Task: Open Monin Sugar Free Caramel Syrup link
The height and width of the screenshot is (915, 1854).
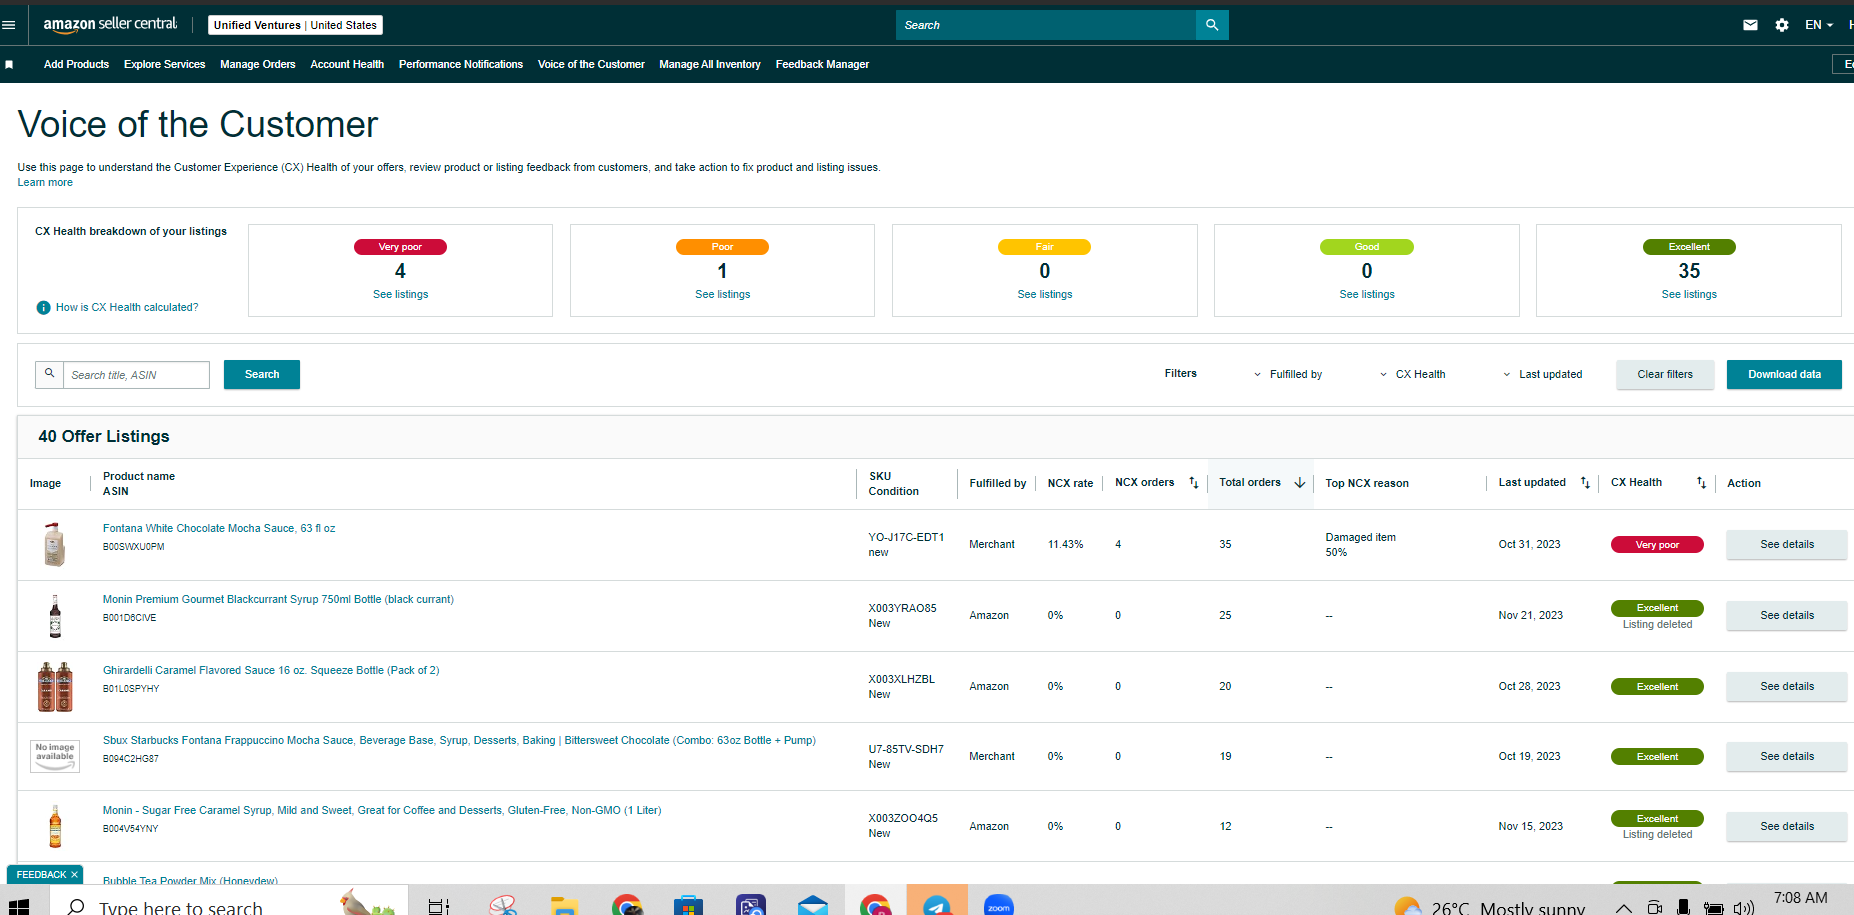Action: click(382, 811)
